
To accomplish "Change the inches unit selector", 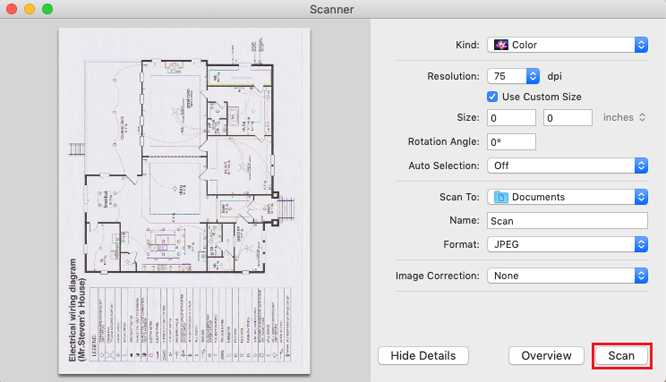I will click(624, 118).
